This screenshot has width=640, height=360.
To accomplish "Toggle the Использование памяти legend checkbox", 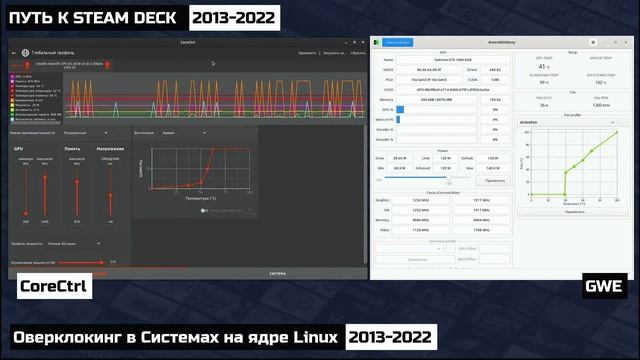I will coord(12,115).
